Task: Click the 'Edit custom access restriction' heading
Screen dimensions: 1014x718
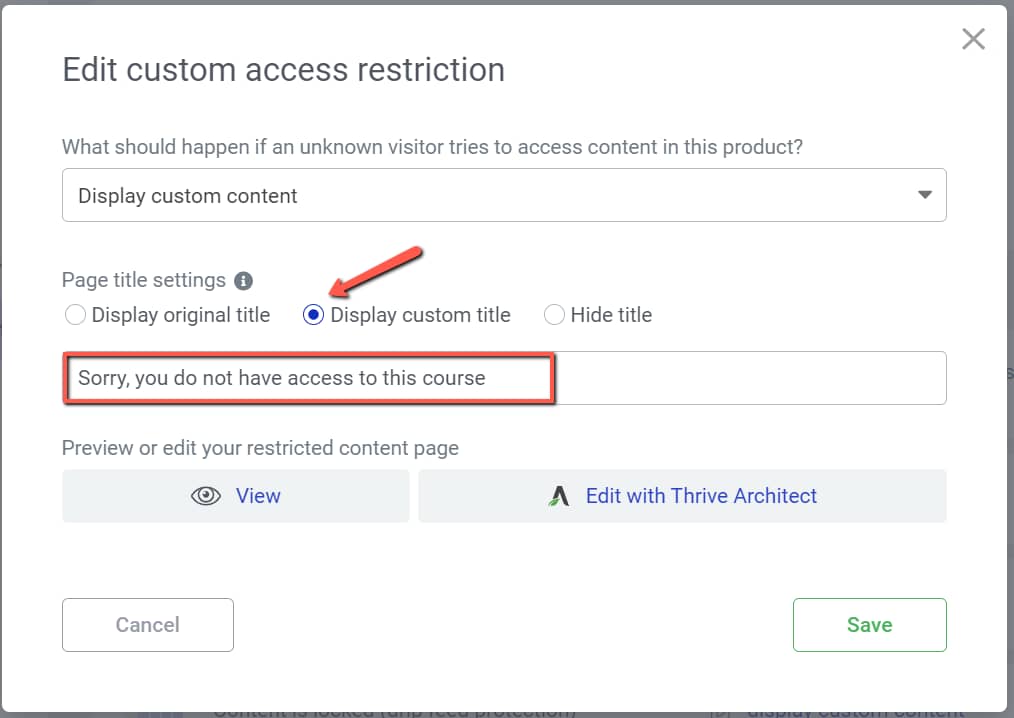Action: click(283, 70)
